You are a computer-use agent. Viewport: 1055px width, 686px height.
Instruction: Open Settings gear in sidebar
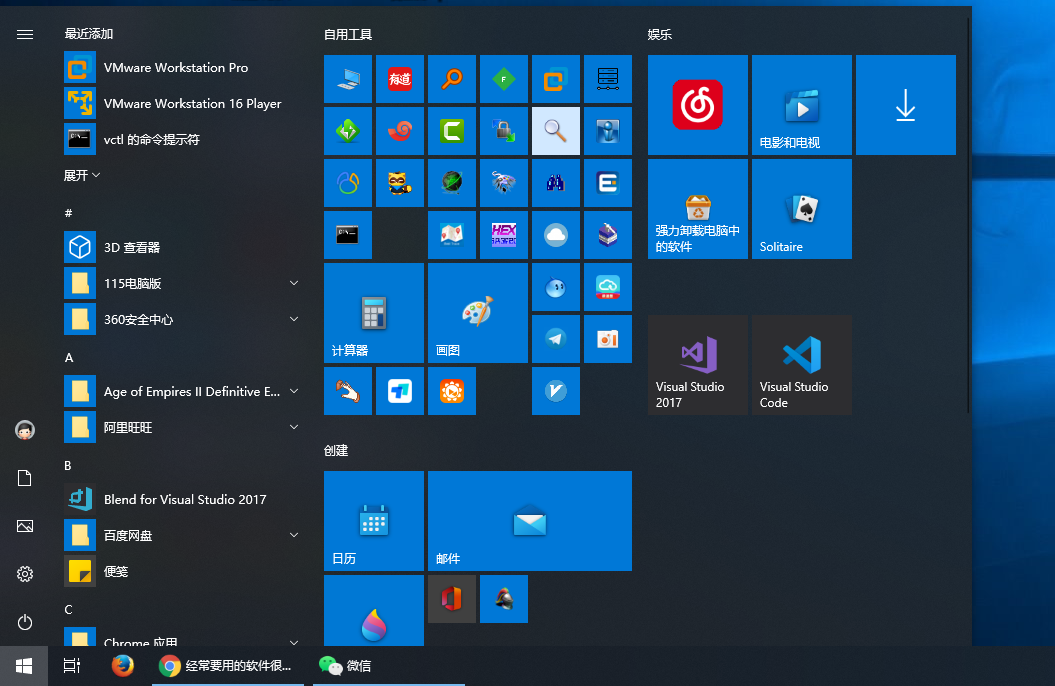pyautogui.click(x=25, y=574)
